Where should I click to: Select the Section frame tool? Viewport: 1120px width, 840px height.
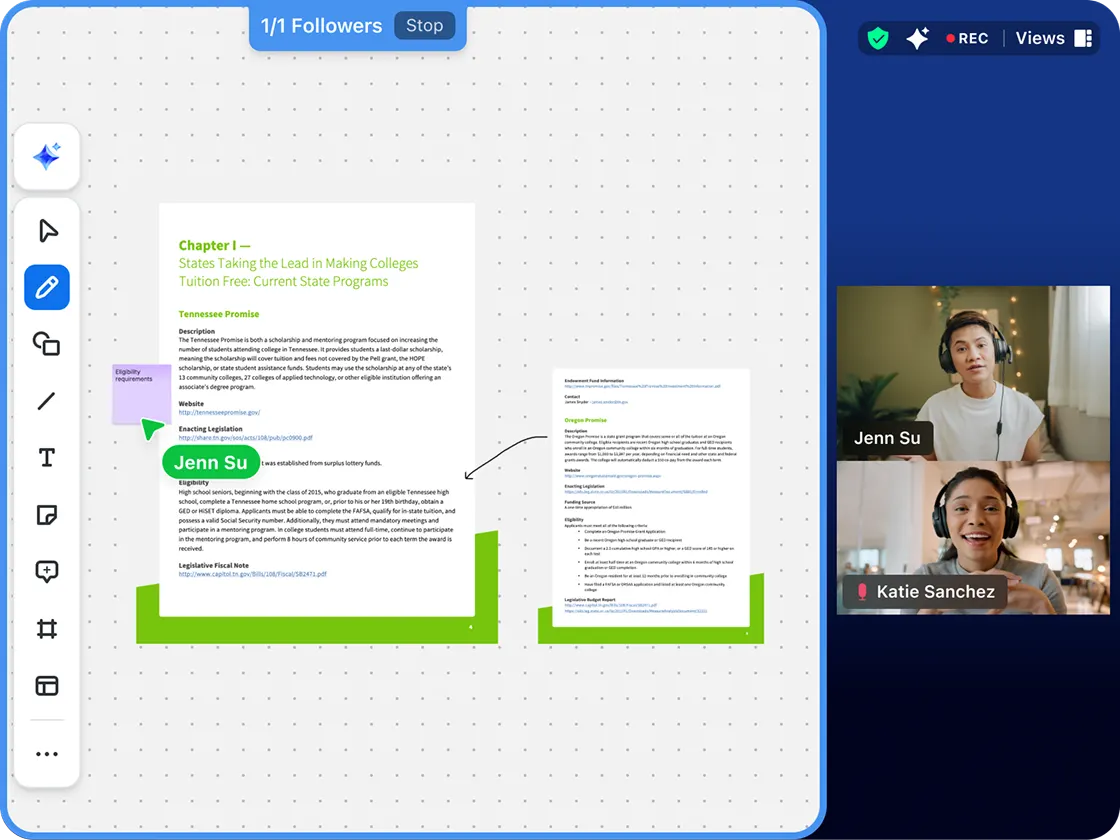click(46, 629)
